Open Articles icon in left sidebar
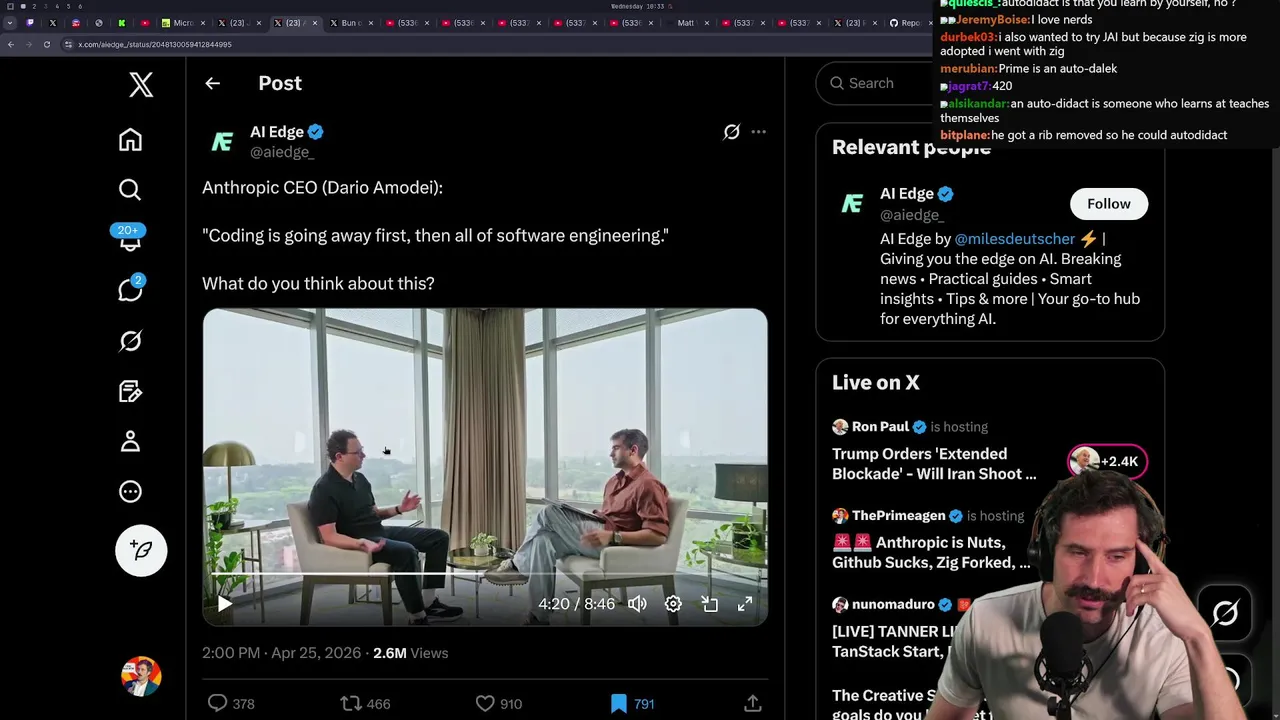 (x=130, y=391)
